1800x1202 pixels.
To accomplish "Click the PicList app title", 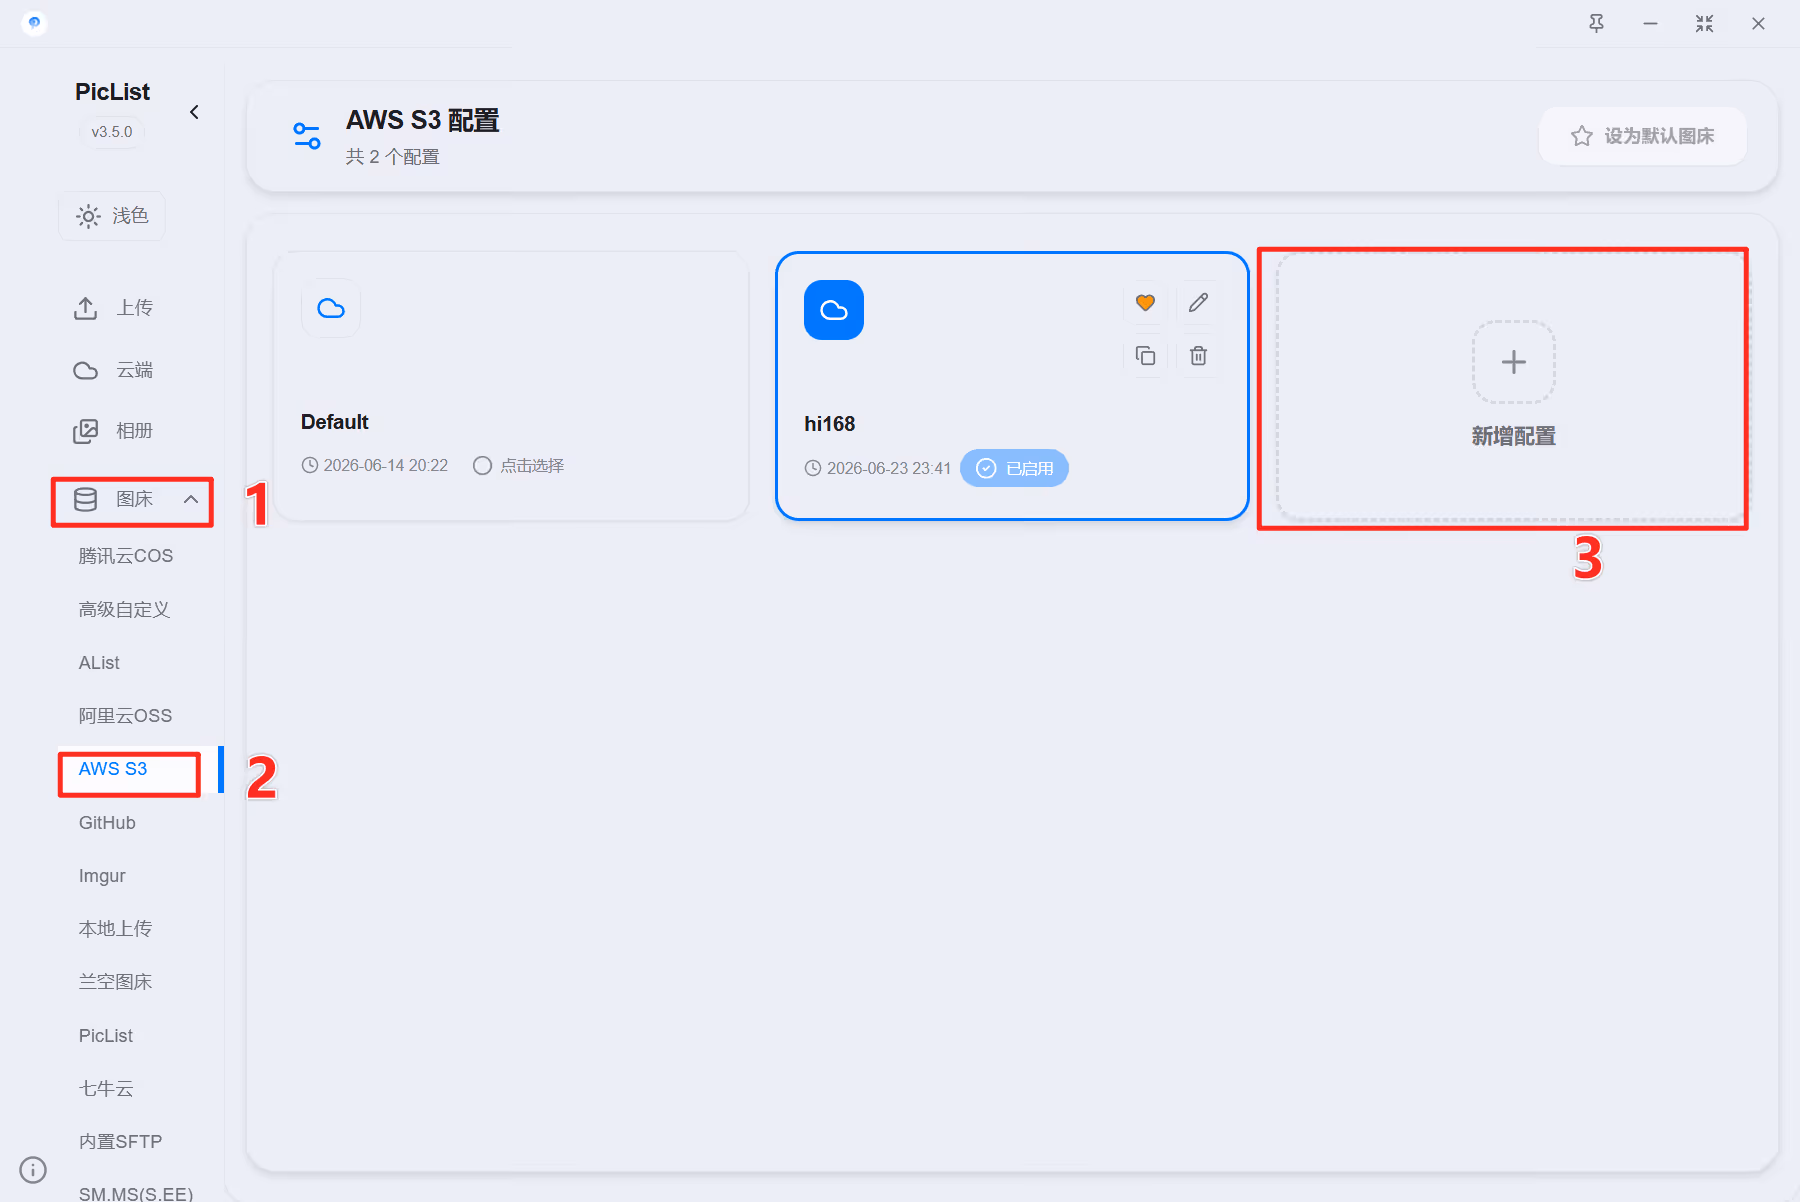I will pyautogui.click(x=113, y=92).
